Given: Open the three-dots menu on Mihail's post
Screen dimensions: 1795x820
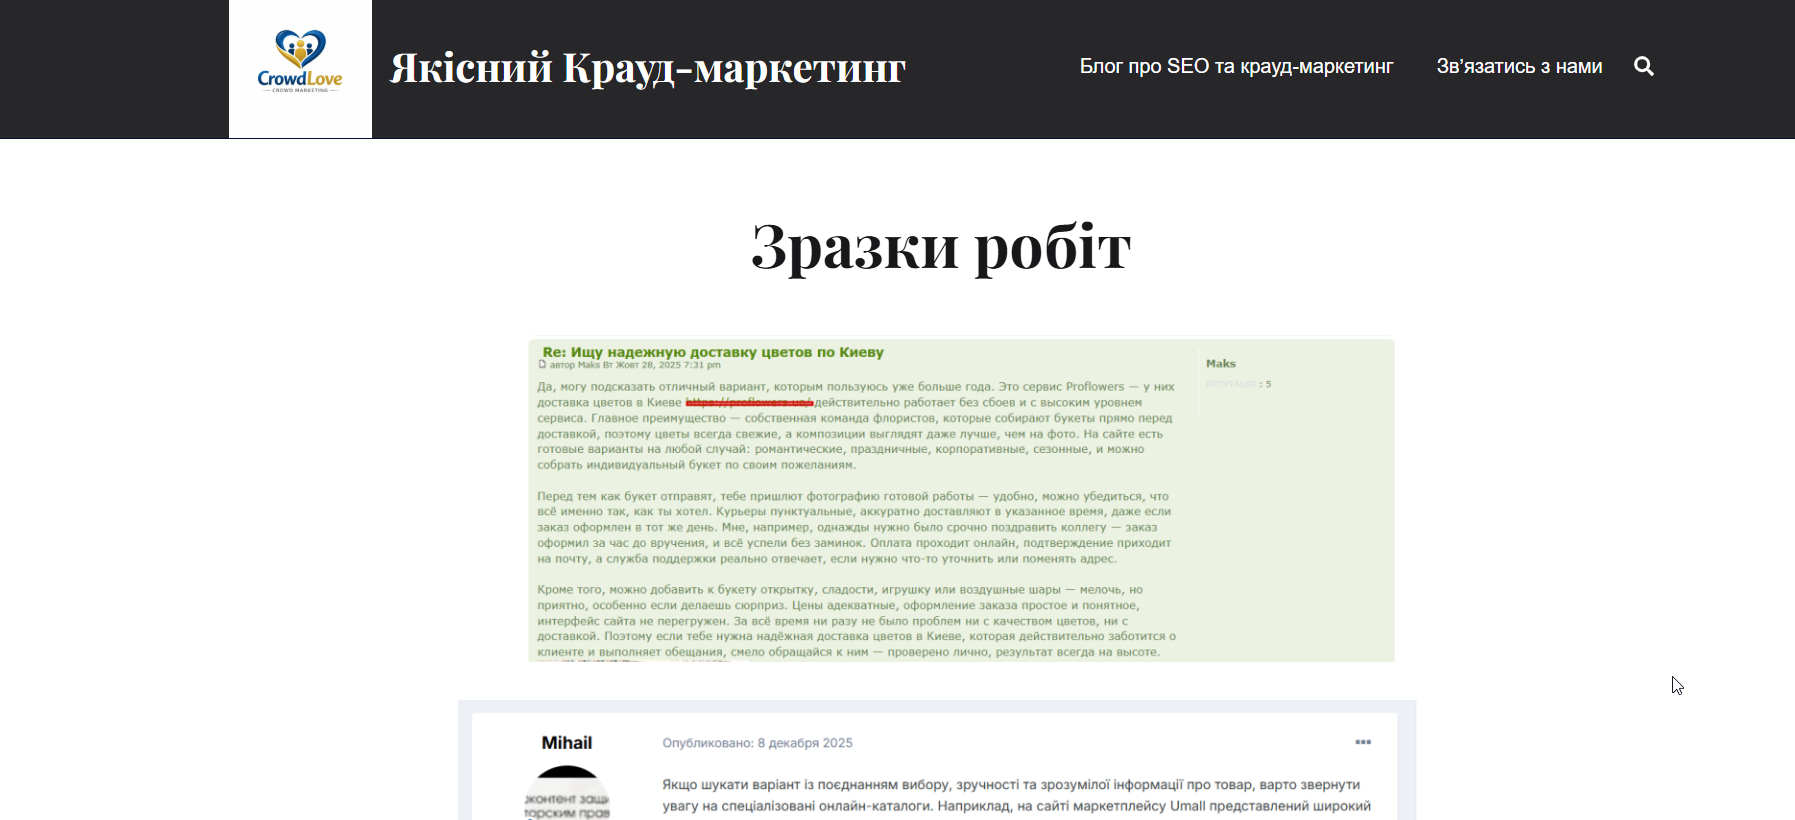Looking at the screenshot, I should tap(1363, 742).
